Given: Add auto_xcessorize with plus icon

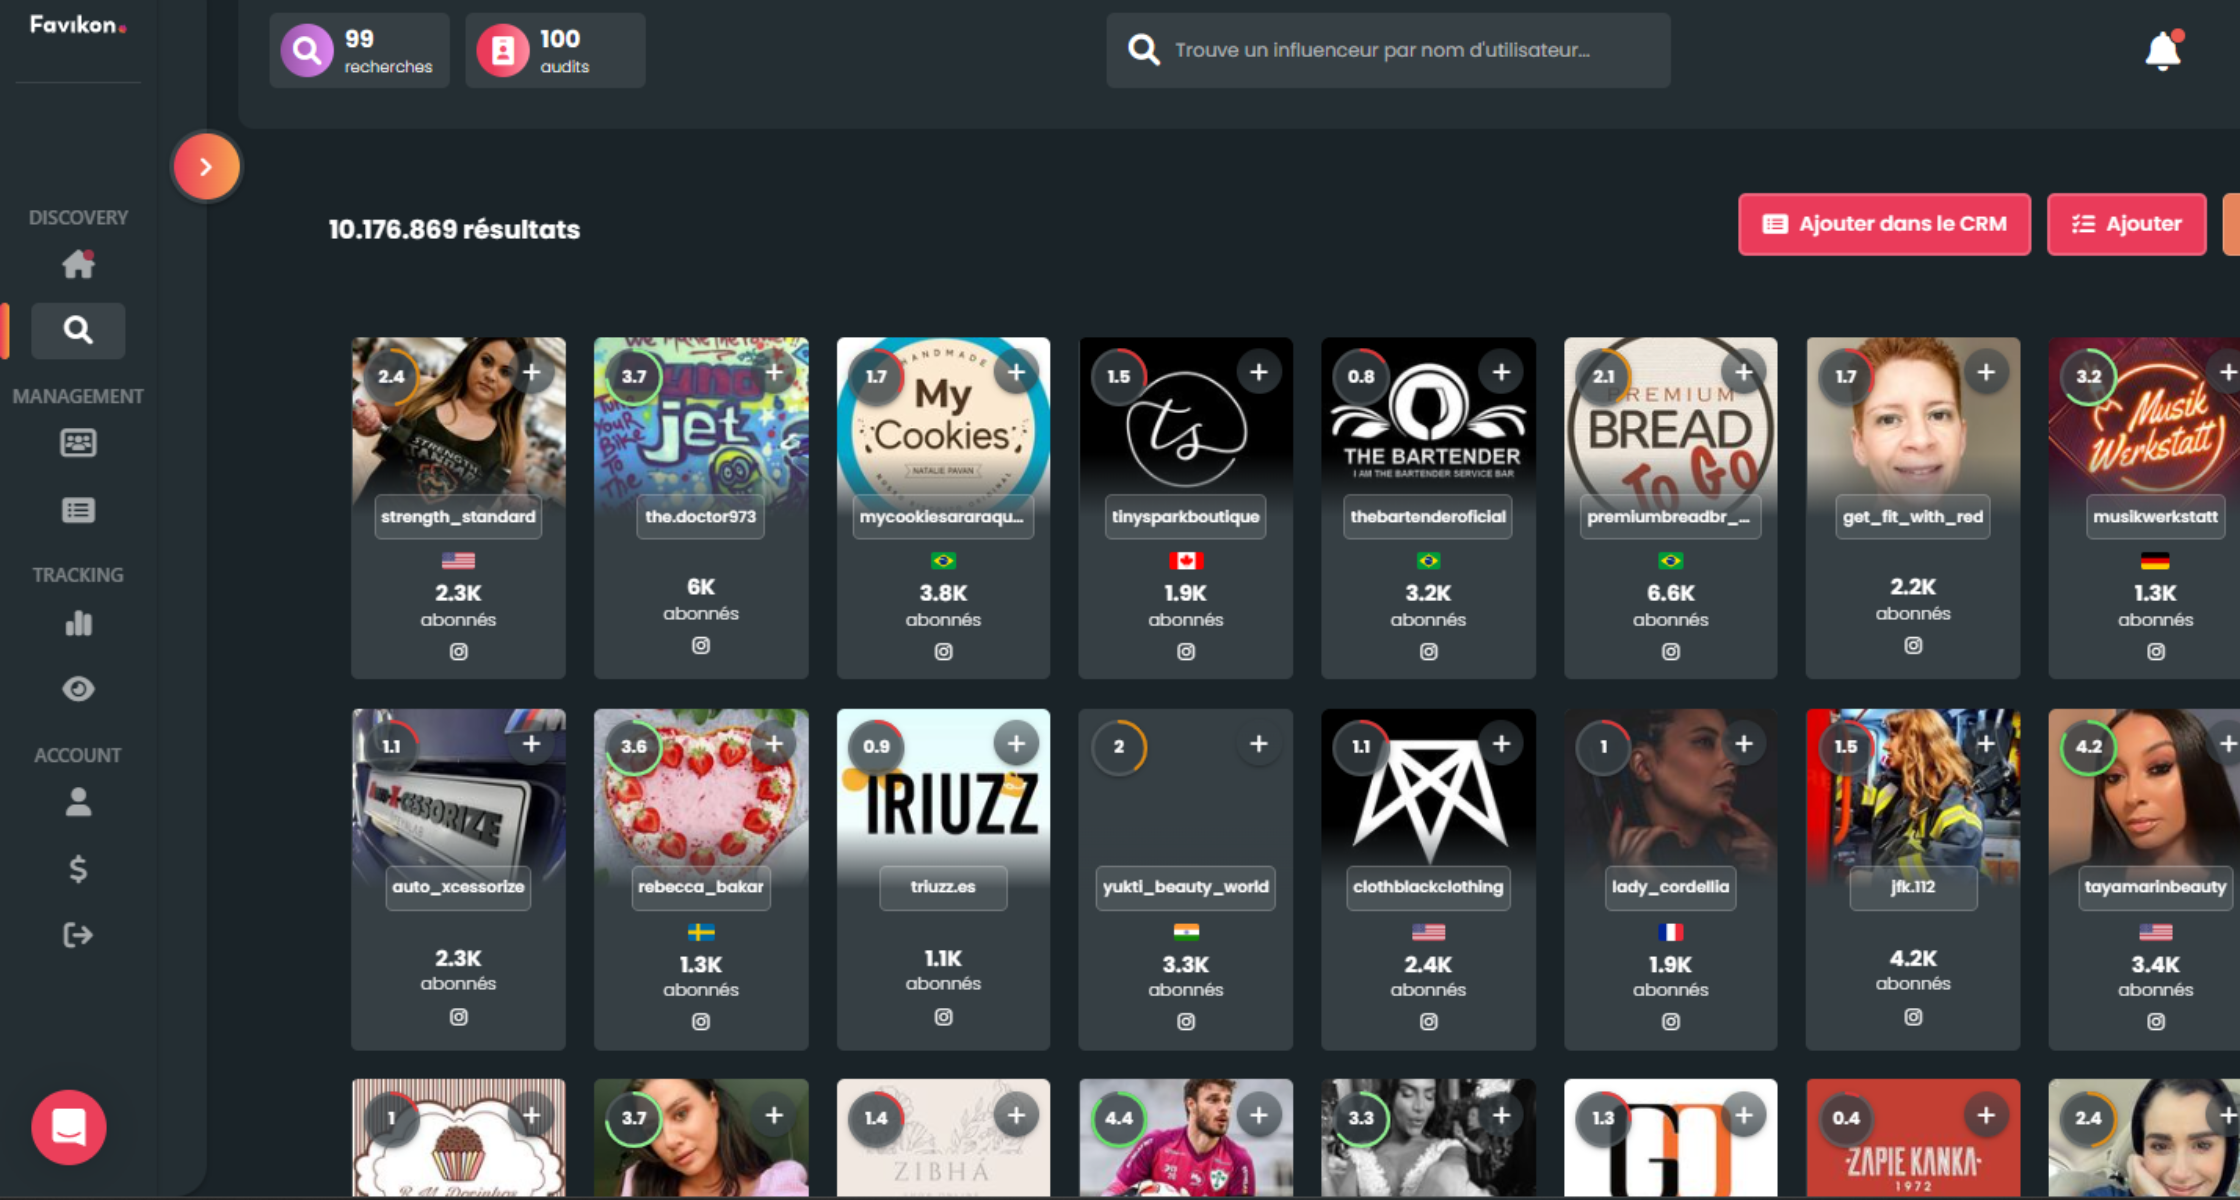Looking at the screenshot, I should pyautogui.click(x=531, y=744).
